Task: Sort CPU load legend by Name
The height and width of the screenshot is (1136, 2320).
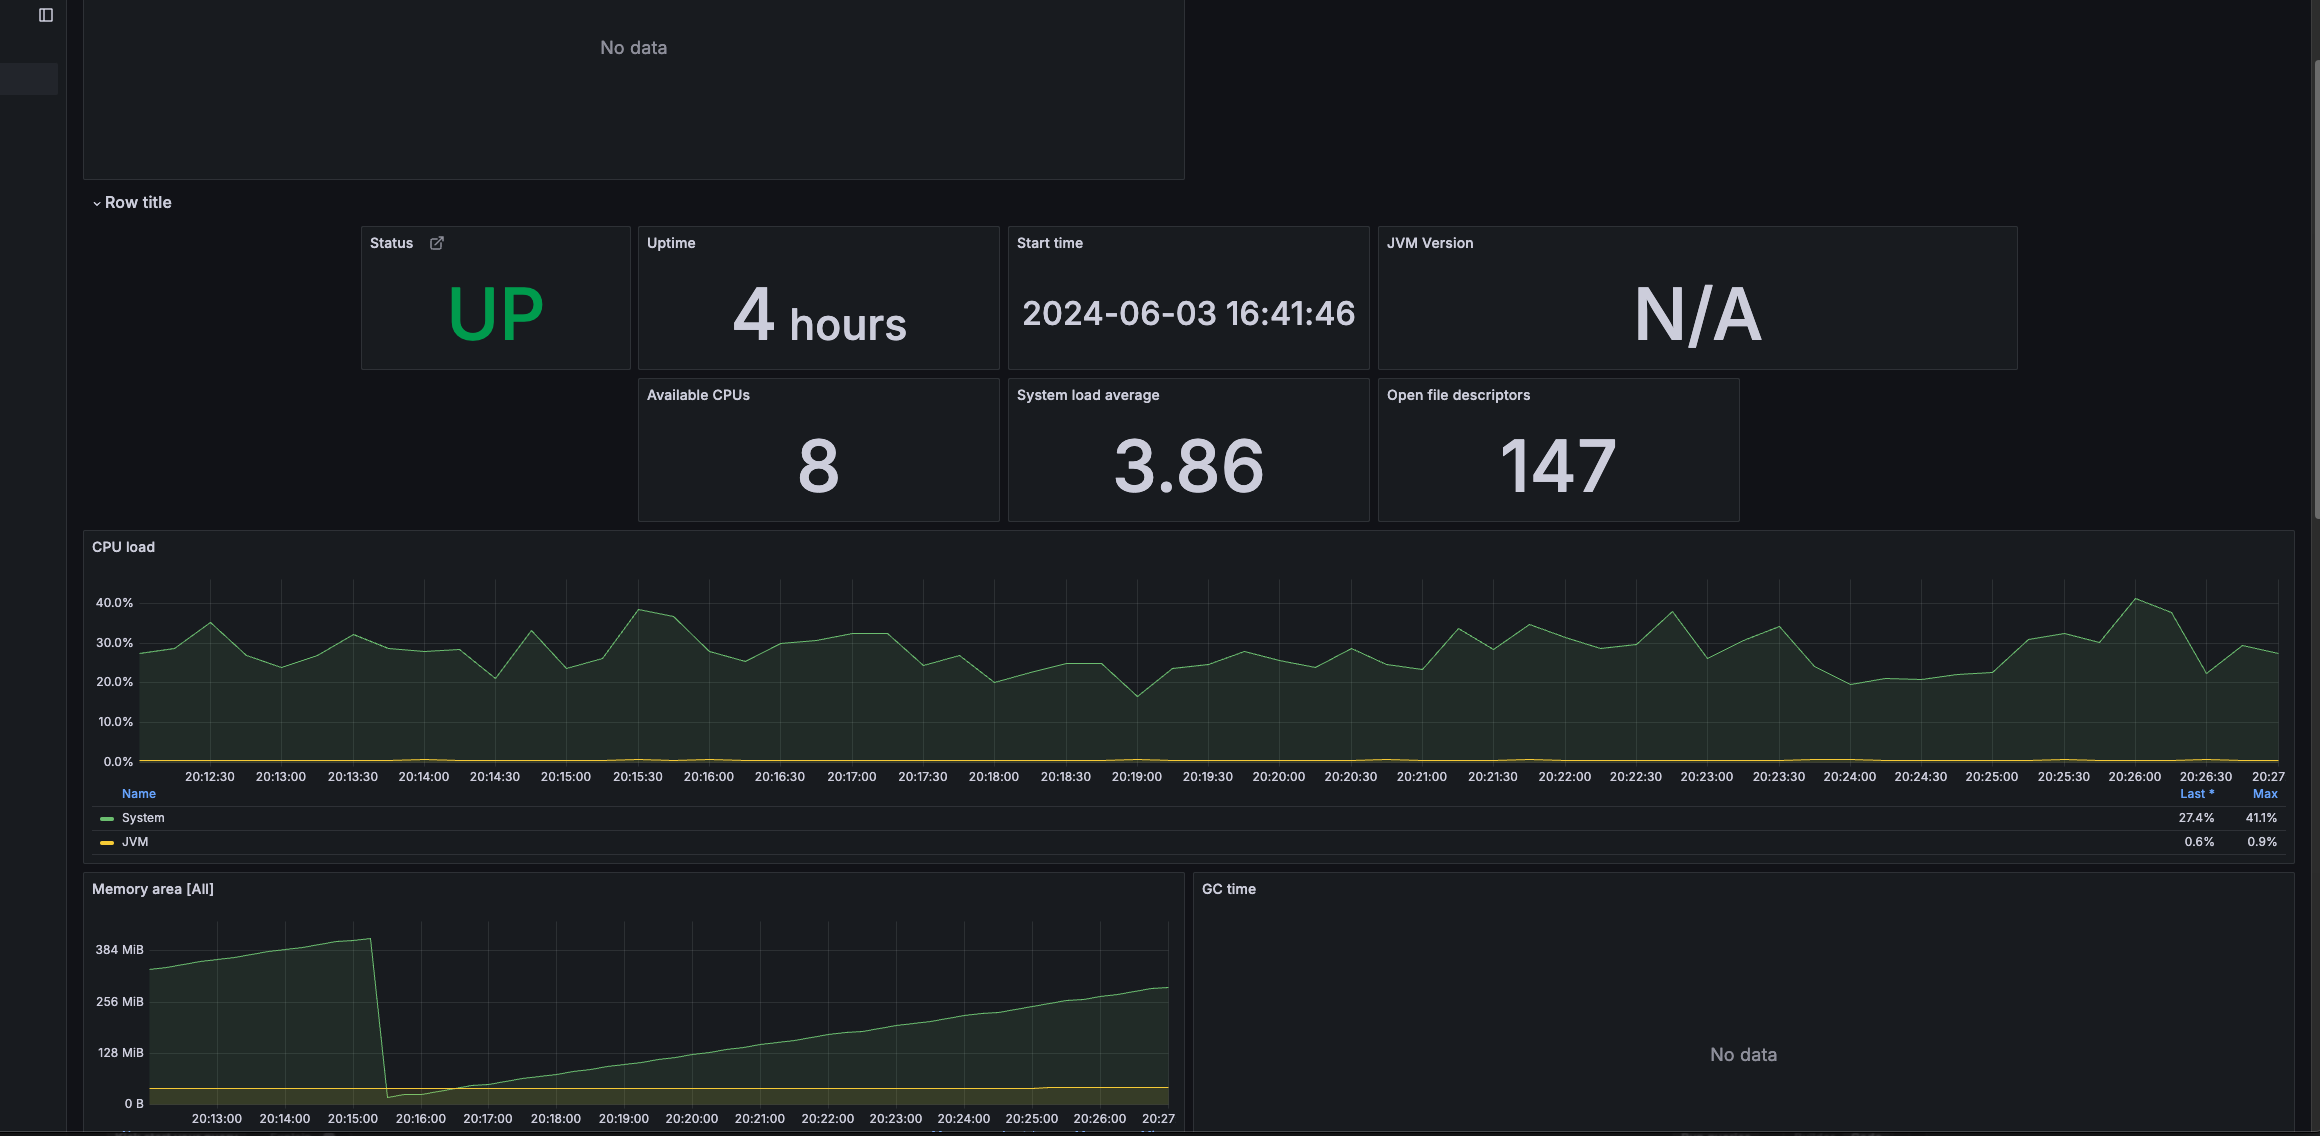Action: pyautogui.click(x=139, y=794)
